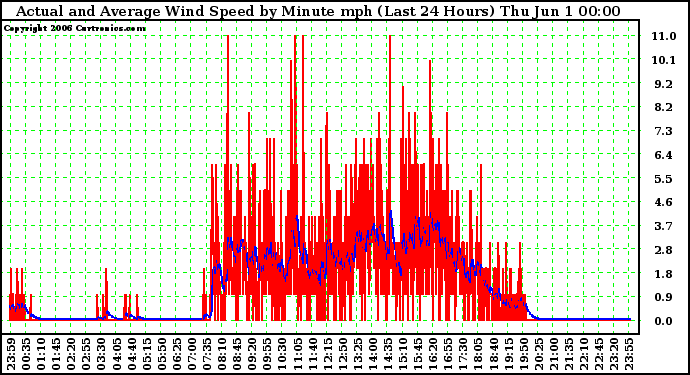
Task: Click the 07:35 time label
Action: click(x=207, y=354)
